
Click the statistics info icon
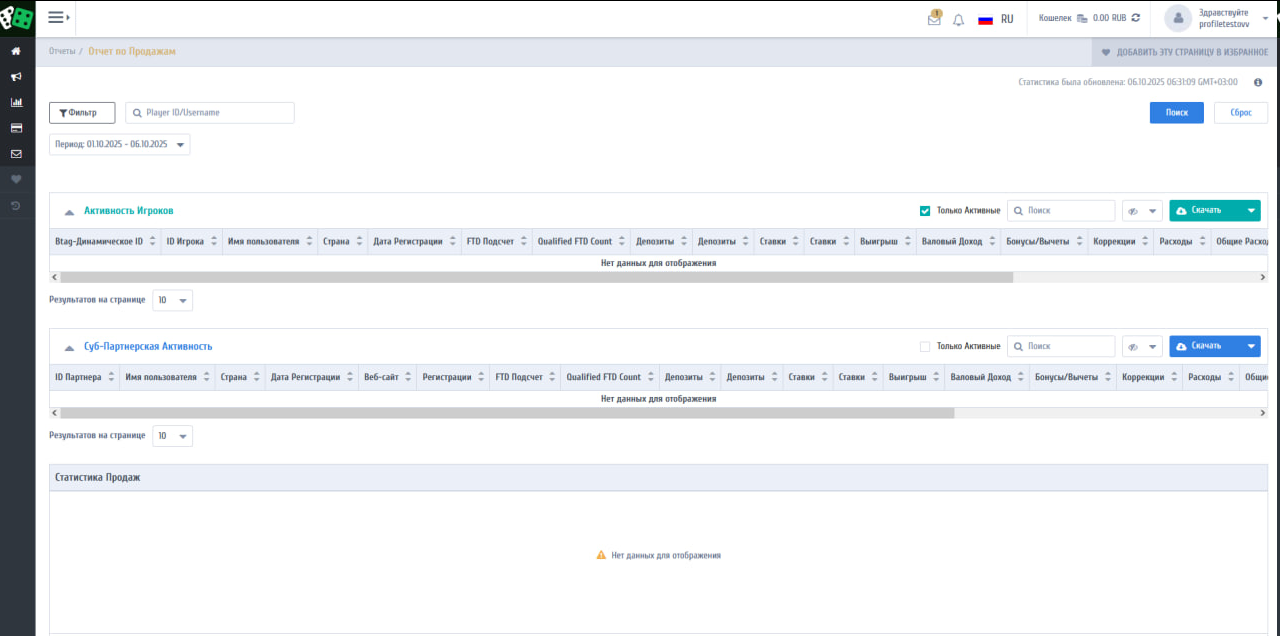click(x=1258, y=82)
